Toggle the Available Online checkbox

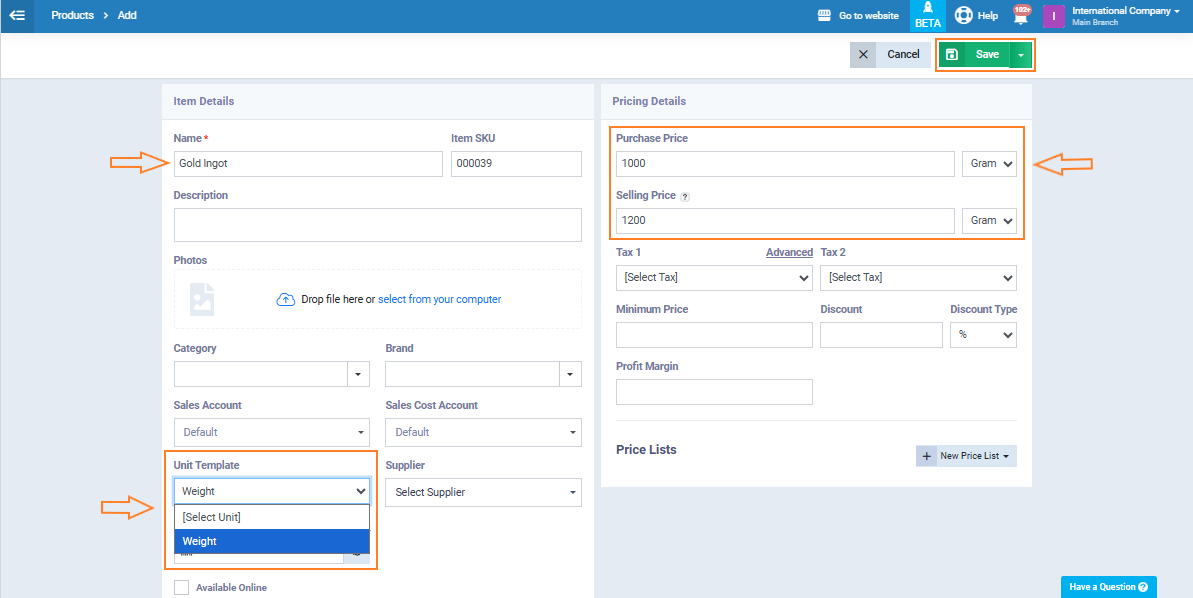coord(181,588)
